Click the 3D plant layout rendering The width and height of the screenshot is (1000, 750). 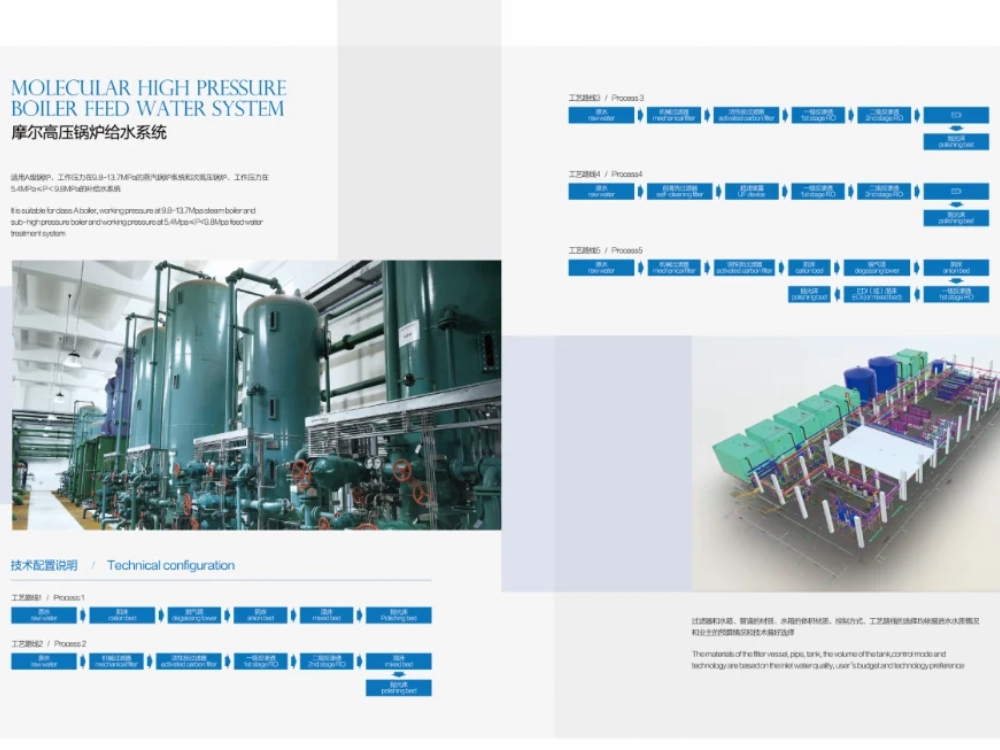click(845, 462)
